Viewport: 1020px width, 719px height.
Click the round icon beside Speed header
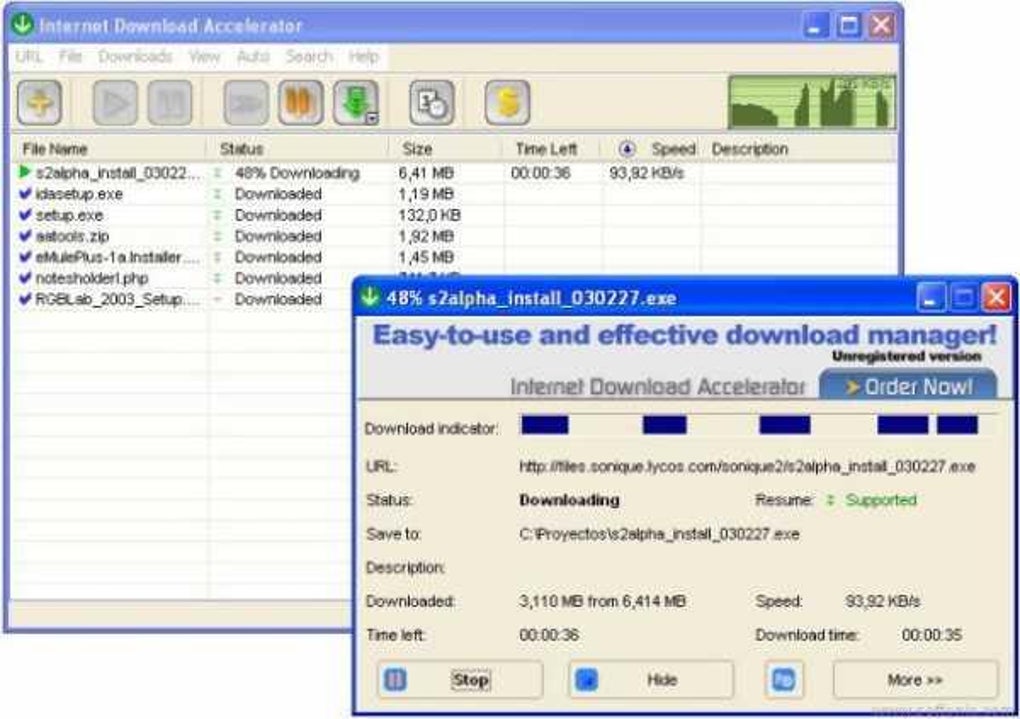point(626,149)
